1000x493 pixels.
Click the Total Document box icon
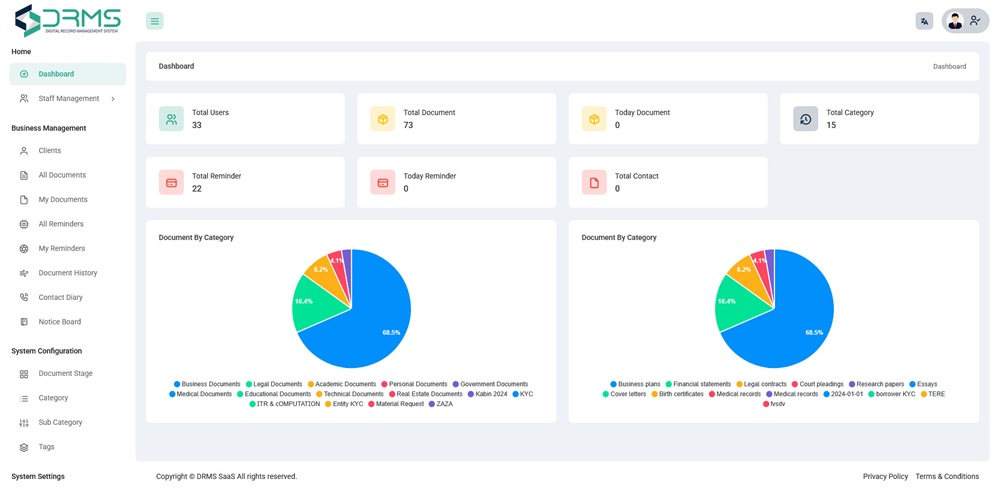(x=382, y=119)
